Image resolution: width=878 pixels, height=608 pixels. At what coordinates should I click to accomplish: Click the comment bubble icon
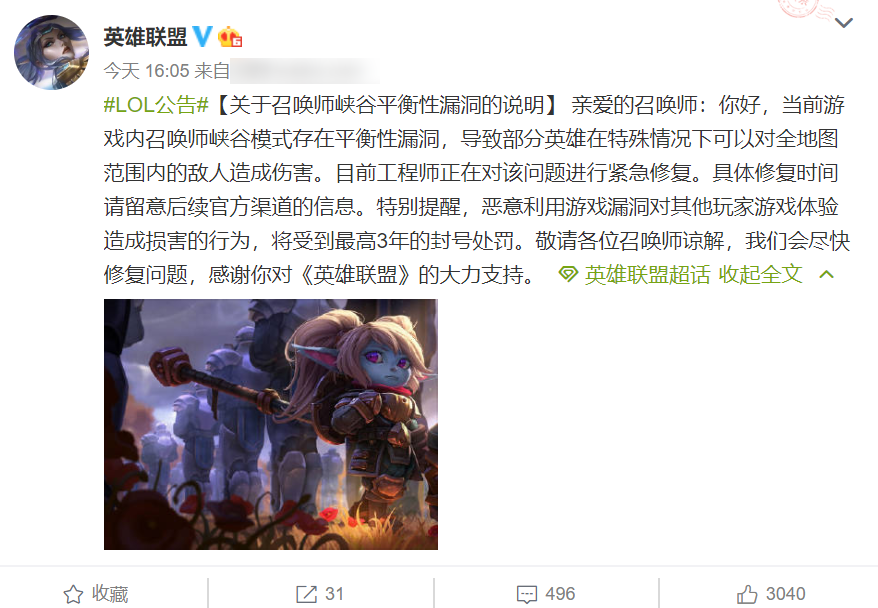tap(527, 594)
